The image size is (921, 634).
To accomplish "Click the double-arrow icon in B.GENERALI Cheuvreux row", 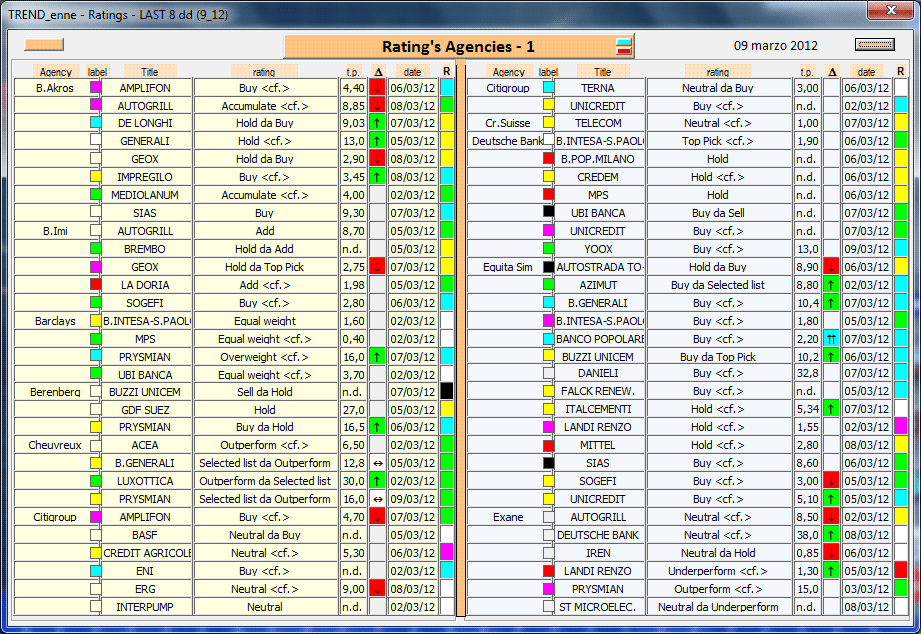I will coord(378,463).
